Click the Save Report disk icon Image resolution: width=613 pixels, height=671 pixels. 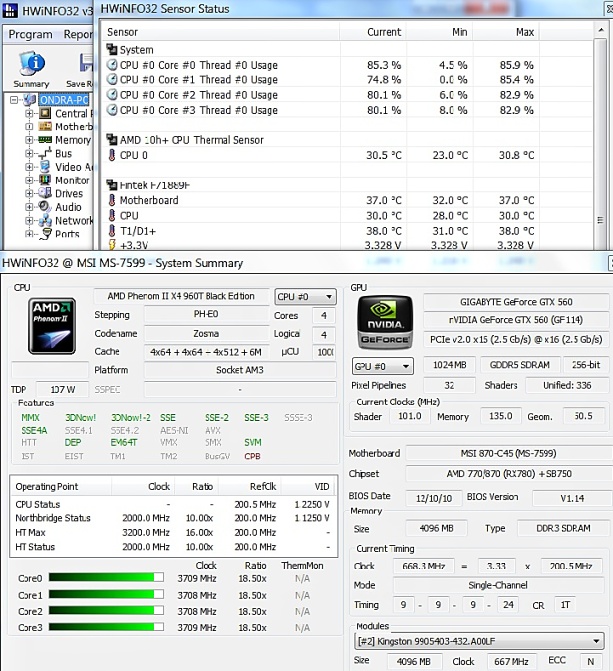tap(86, 62)
